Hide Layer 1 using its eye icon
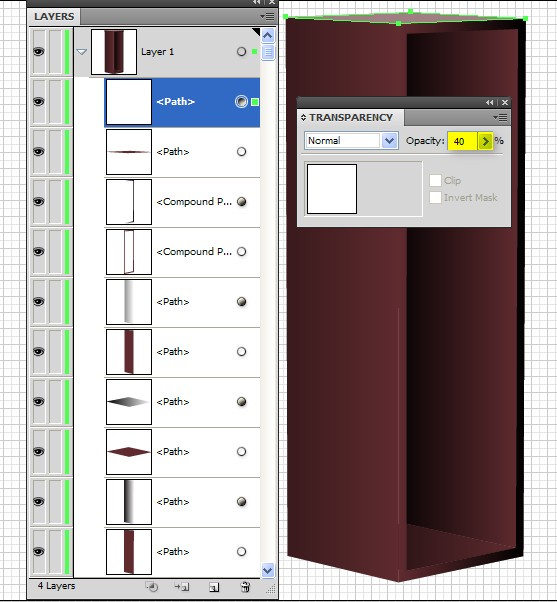The height and width of the screenshot is (602, 557). coord(38,51)
